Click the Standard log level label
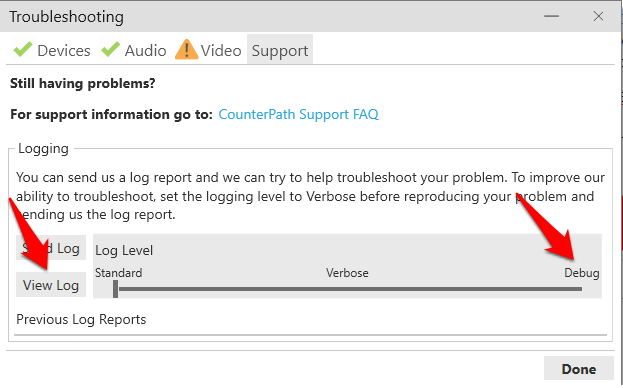 [118, 273]
